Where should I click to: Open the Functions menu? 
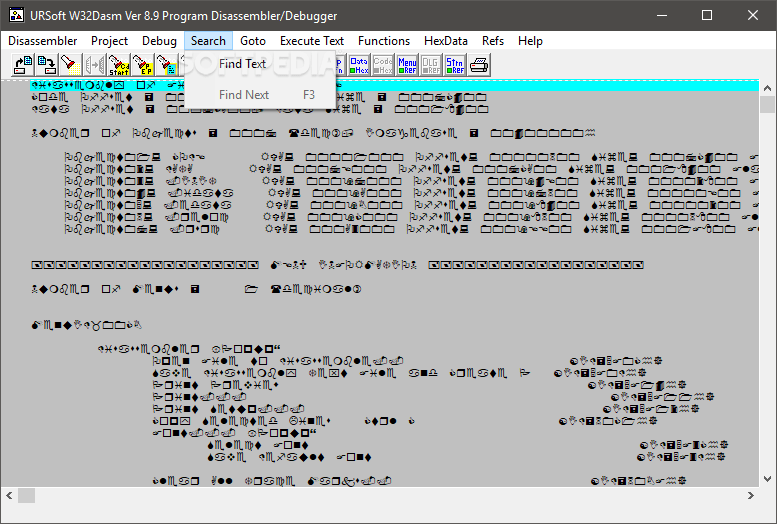click(384, 41)
